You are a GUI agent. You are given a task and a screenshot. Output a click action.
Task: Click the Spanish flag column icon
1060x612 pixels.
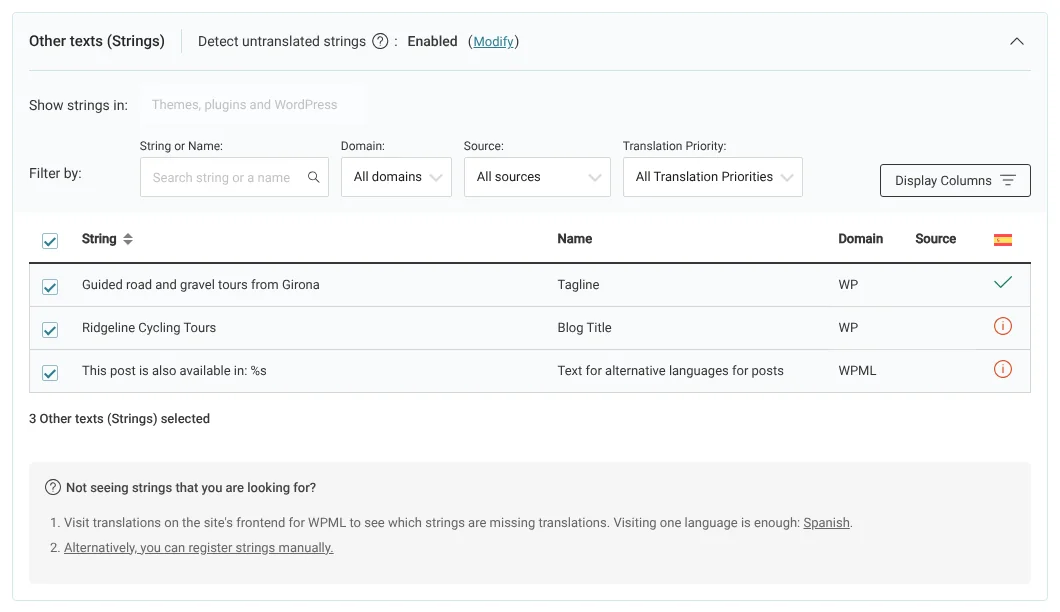pyautogui.click(x=1003, y=239)
